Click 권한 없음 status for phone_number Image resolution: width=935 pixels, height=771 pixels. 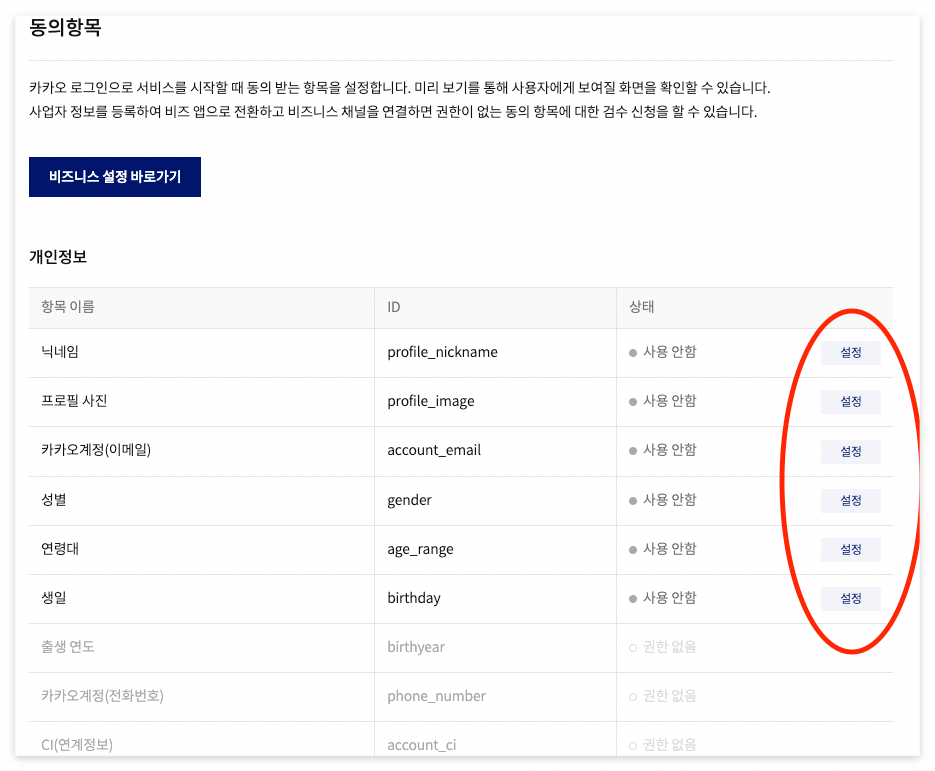pos(662,696)
